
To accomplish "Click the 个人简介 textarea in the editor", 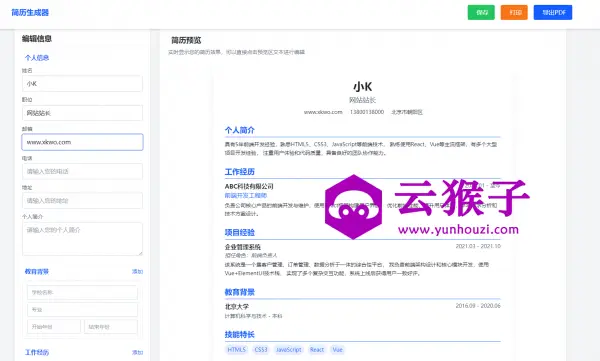I will [x=82, y=239].
